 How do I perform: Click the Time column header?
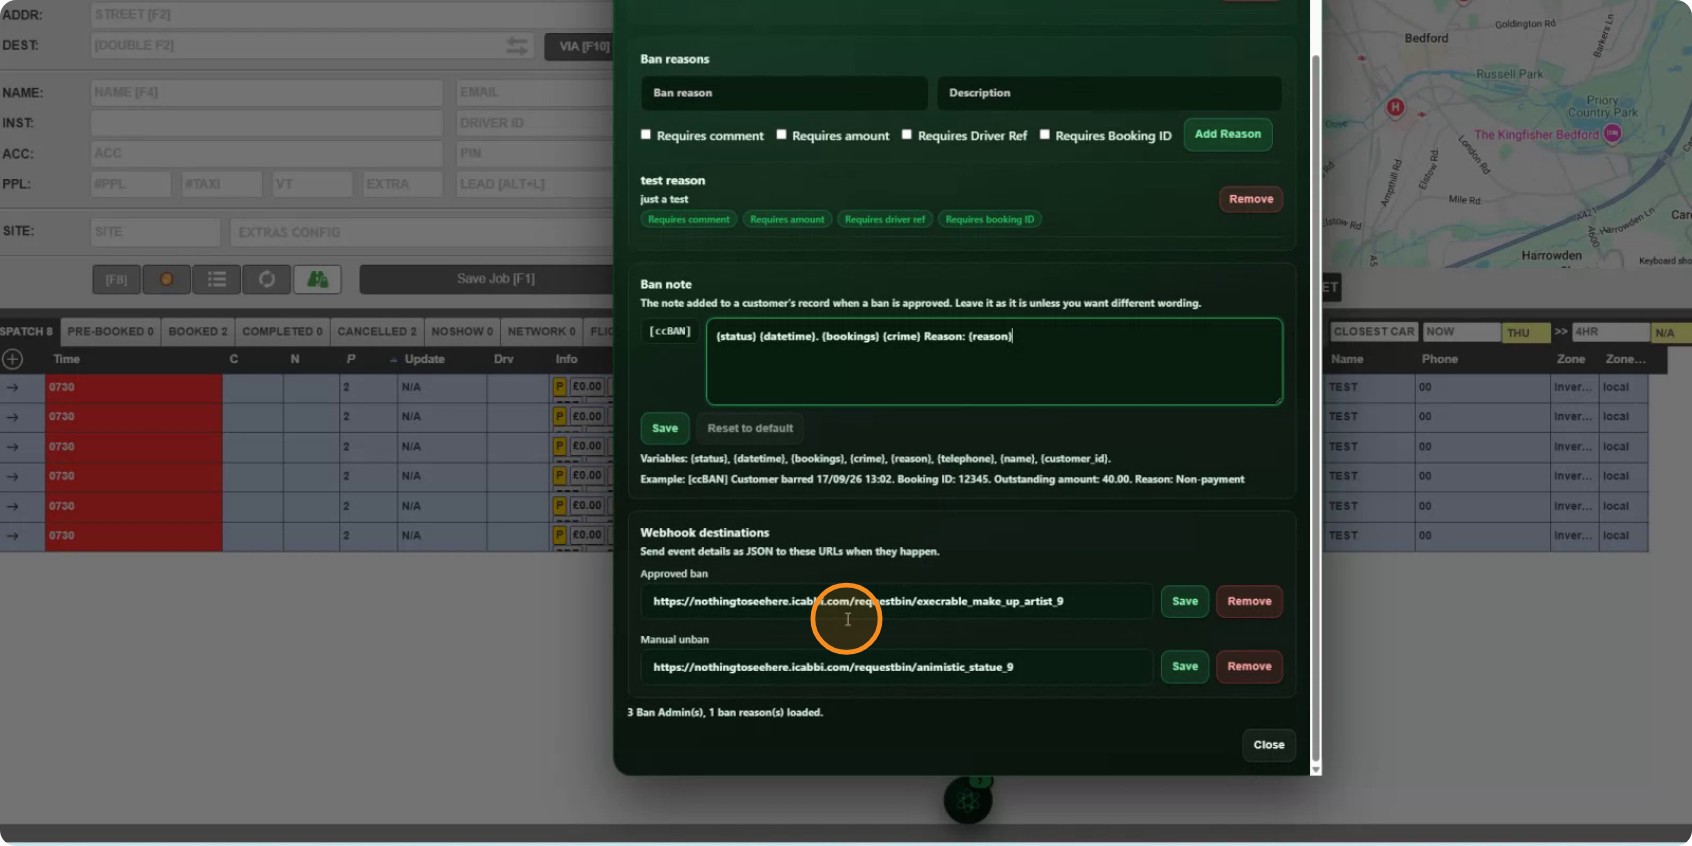[x=67, y=359]
